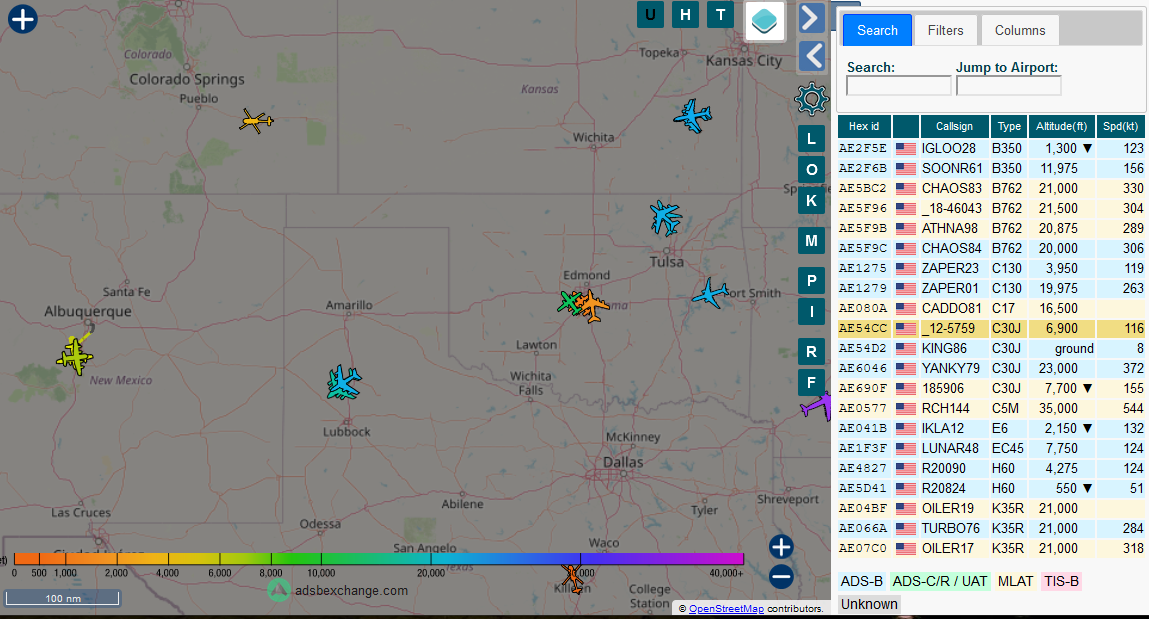This screenshot has width=1149, height=619.
Task: Sort table by Hex id column
Action: [x=864, y=126]
